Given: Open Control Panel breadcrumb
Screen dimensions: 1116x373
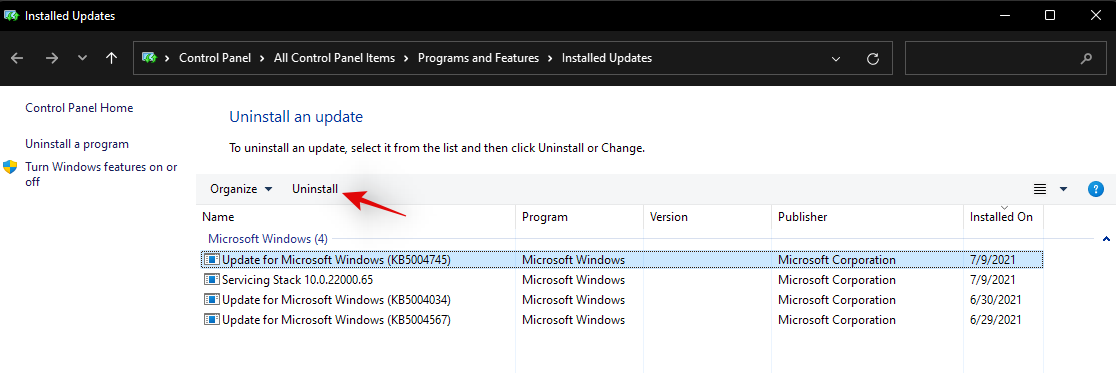Looking at the screenshot, I should (x=215, y=58).
